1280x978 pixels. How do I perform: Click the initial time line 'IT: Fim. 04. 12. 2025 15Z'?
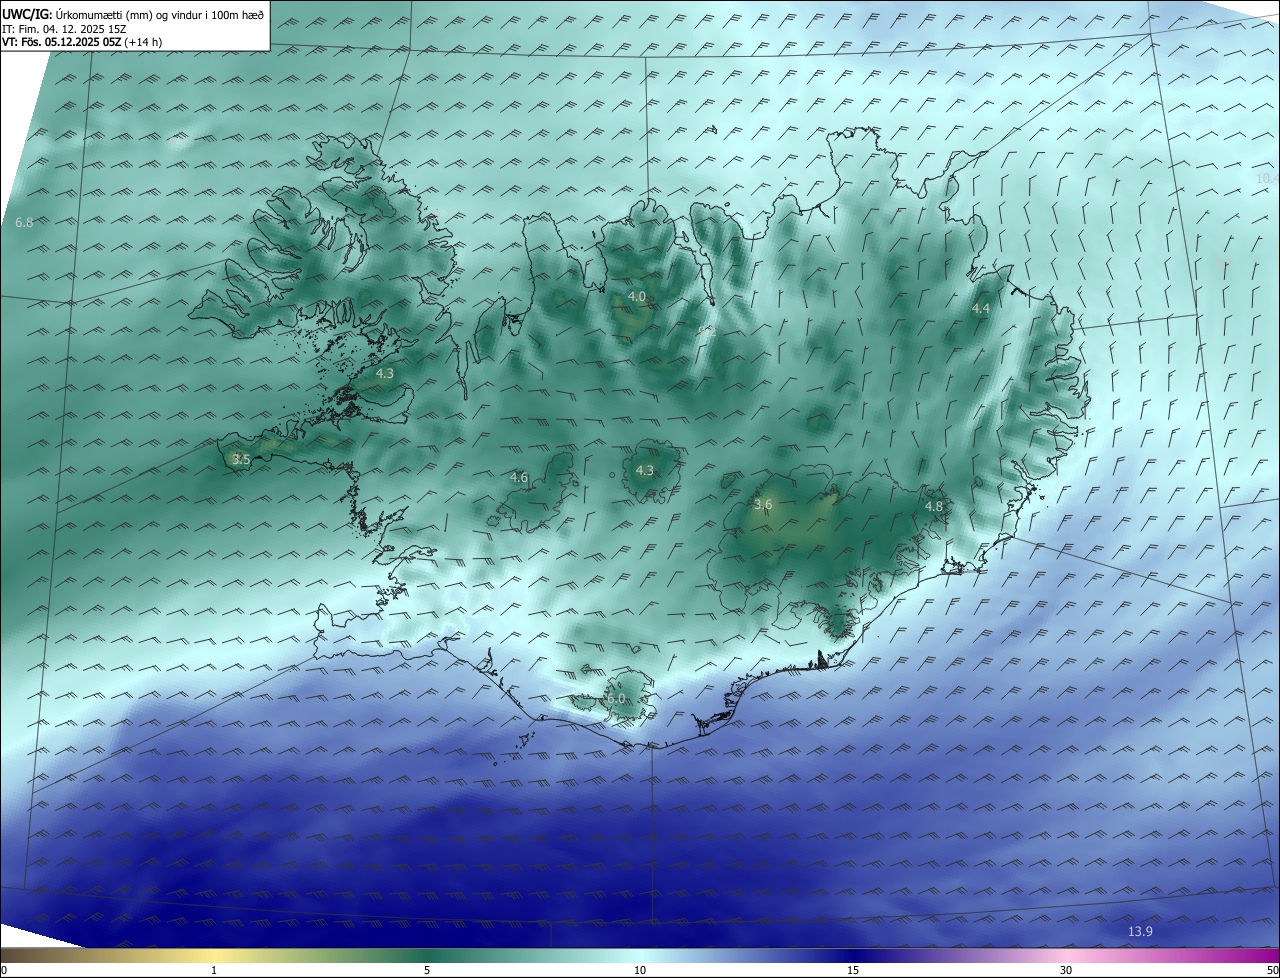pos(64,29)
